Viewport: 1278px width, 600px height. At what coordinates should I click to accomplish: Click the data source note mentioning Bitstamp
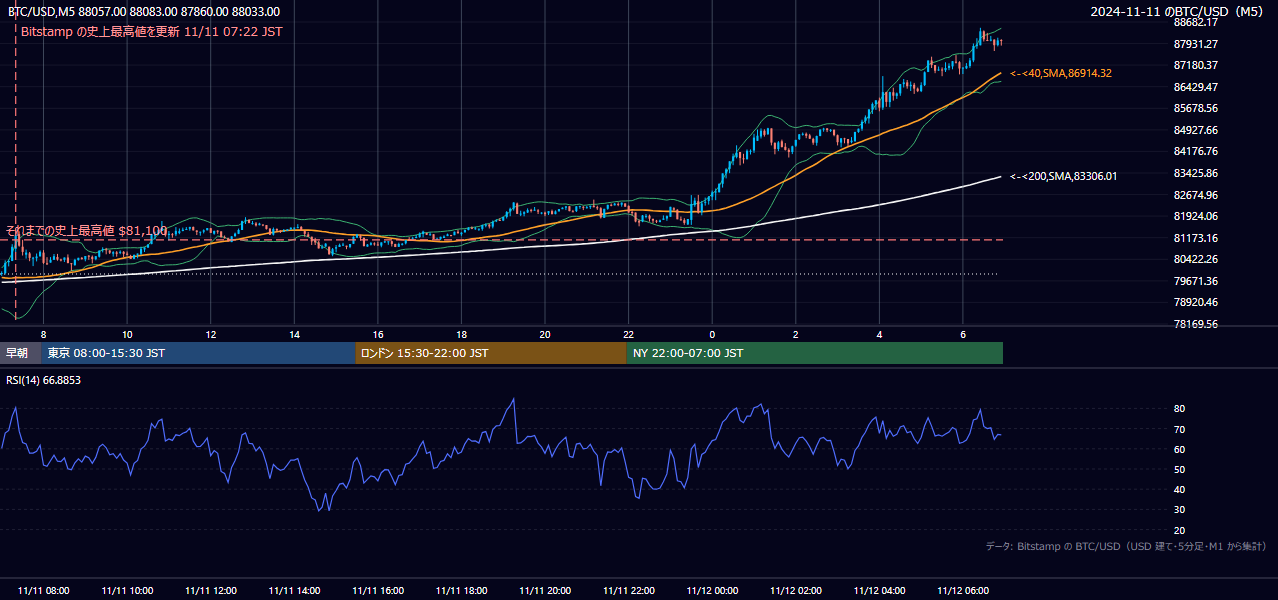1126,546
